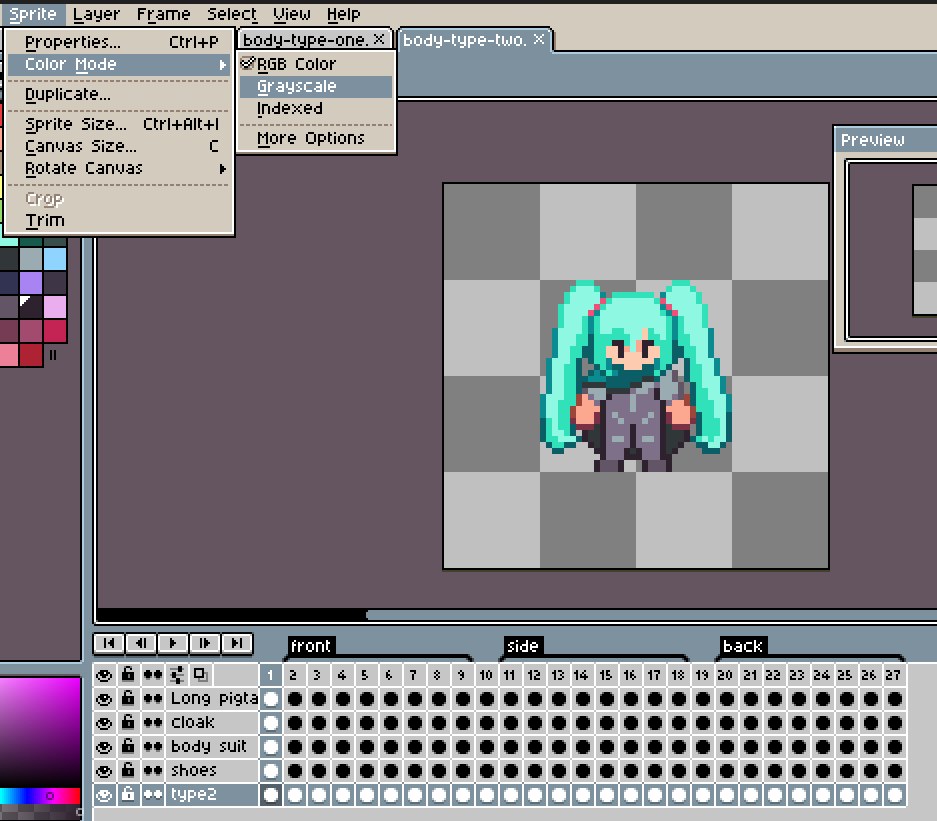Open timeline settings icon in header

click(177, 675)
